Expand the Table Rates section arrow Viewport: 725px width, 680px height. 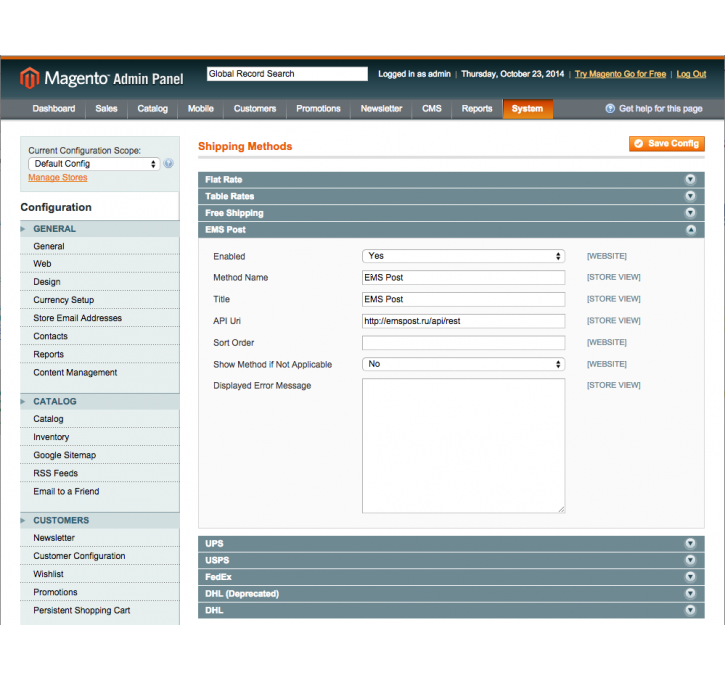(690, 196)
